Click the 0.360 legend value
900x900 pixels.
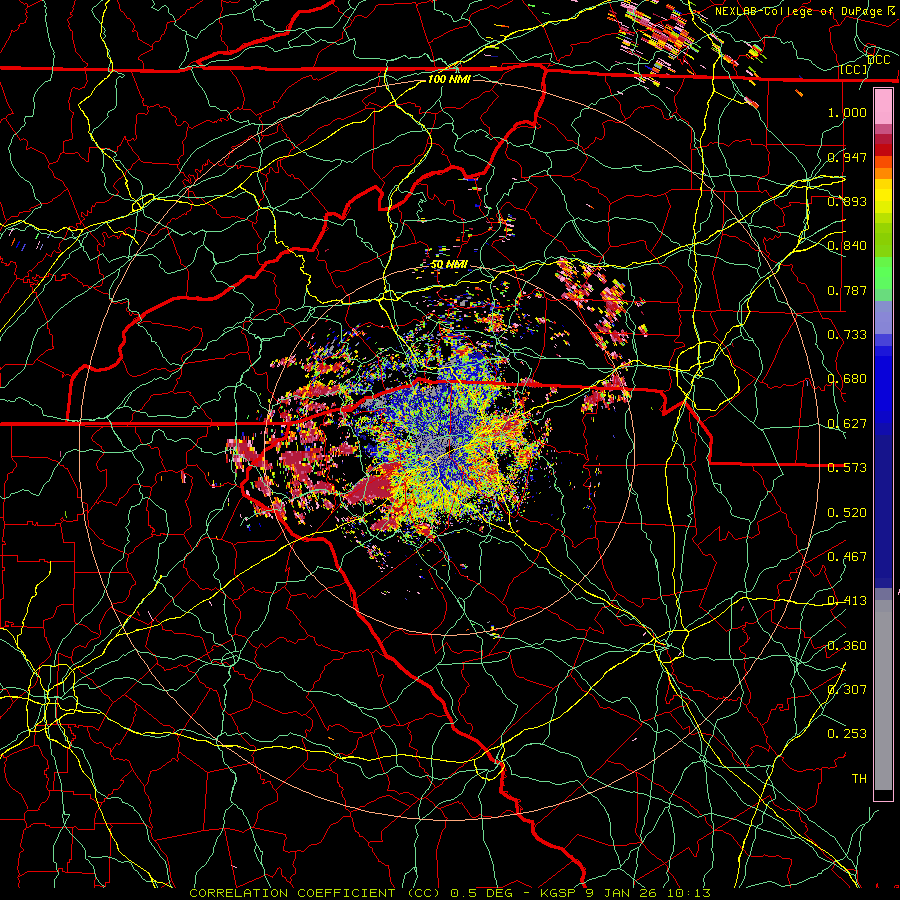point(847,646)
